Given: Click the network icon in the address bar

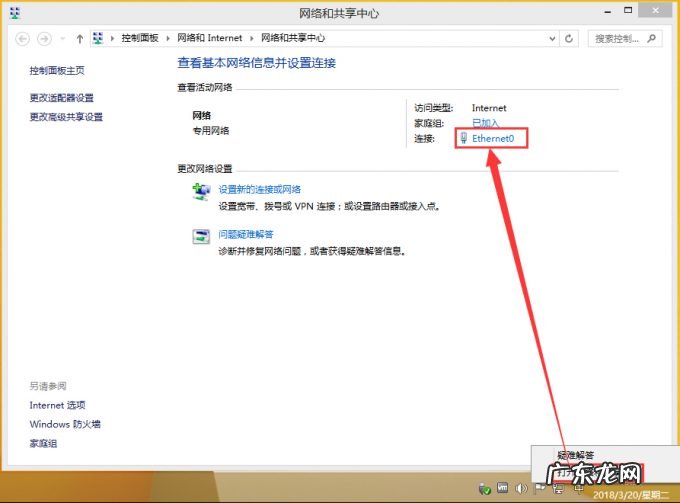Looking at the screenshot, I should (x=98, y=38).
